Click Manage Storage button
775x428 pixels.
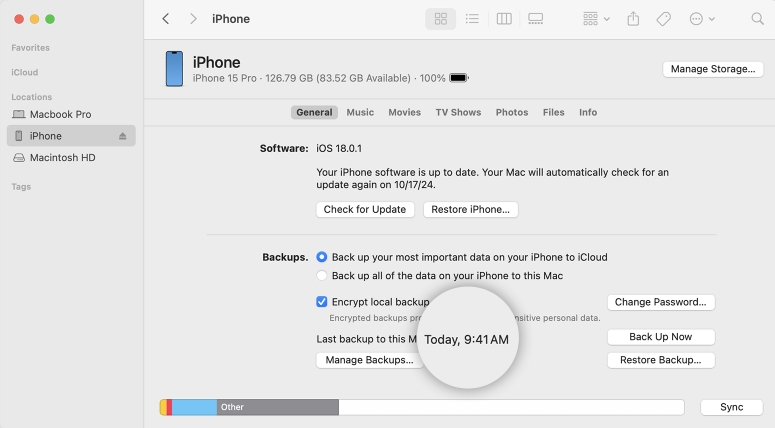(713, 69)
